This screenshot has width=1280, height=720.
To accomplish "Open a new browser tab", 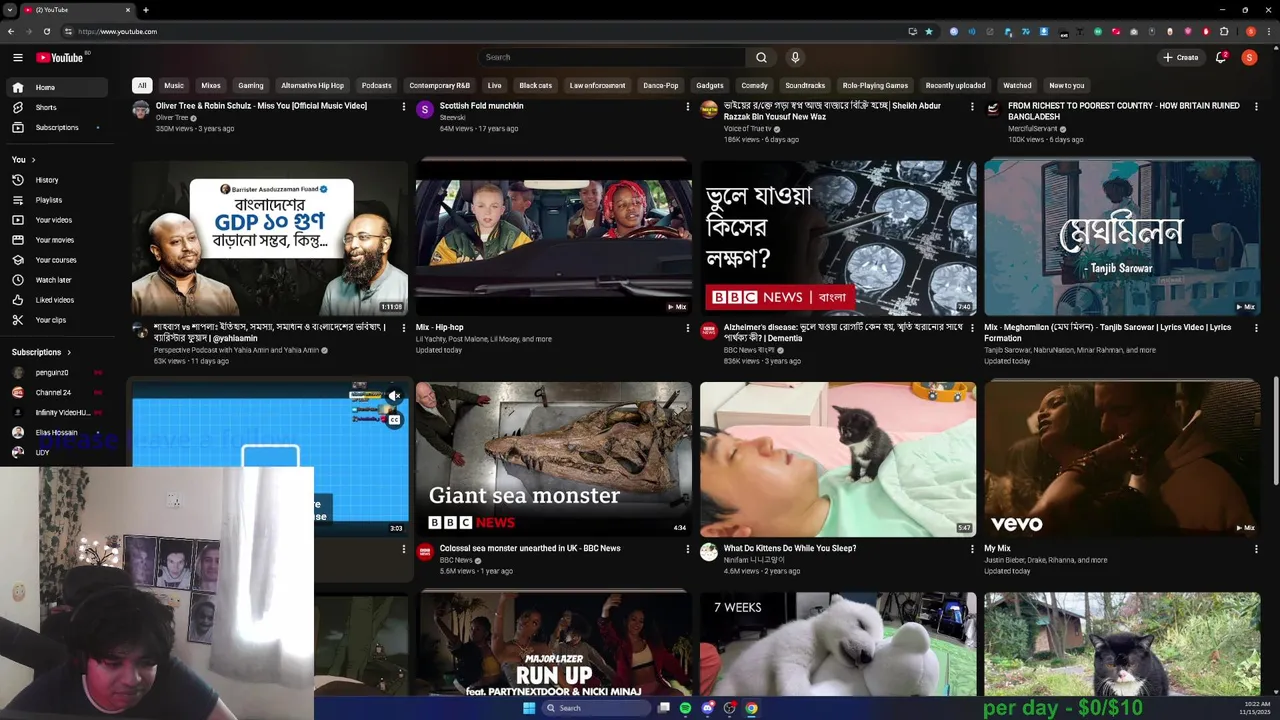I will click(146, 10).
